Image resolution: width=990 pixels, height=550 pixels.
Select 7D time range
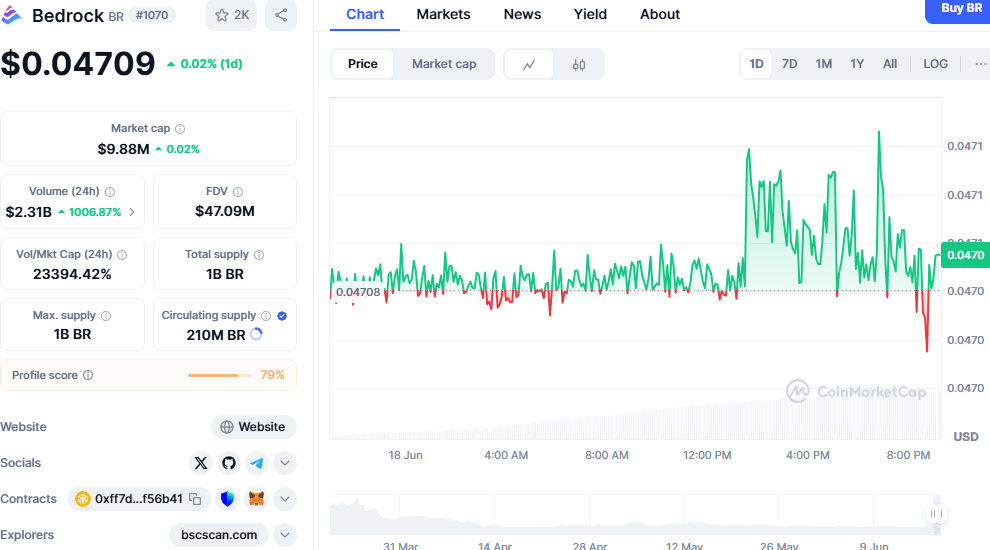click(789, 64)
